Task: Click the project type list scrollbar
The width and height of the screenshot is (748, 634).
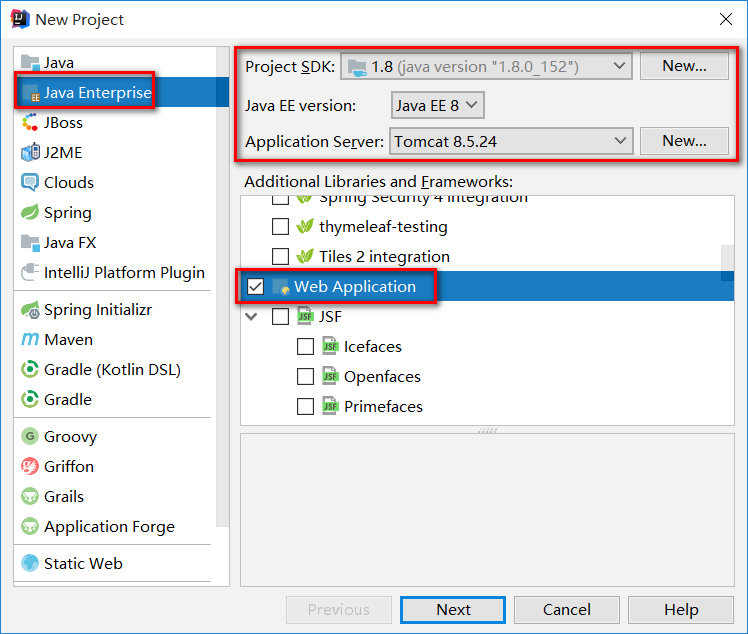Action: 222,286
